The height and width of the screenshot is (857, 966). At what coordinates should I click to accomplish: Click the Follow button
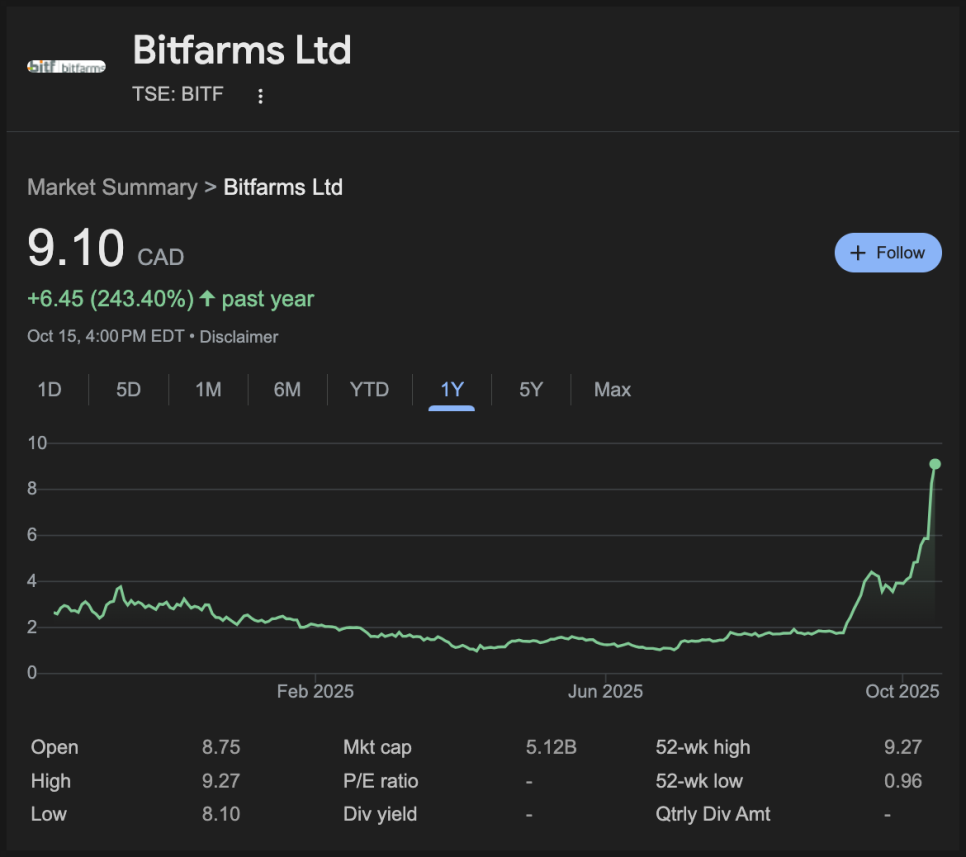coord(887,253)
